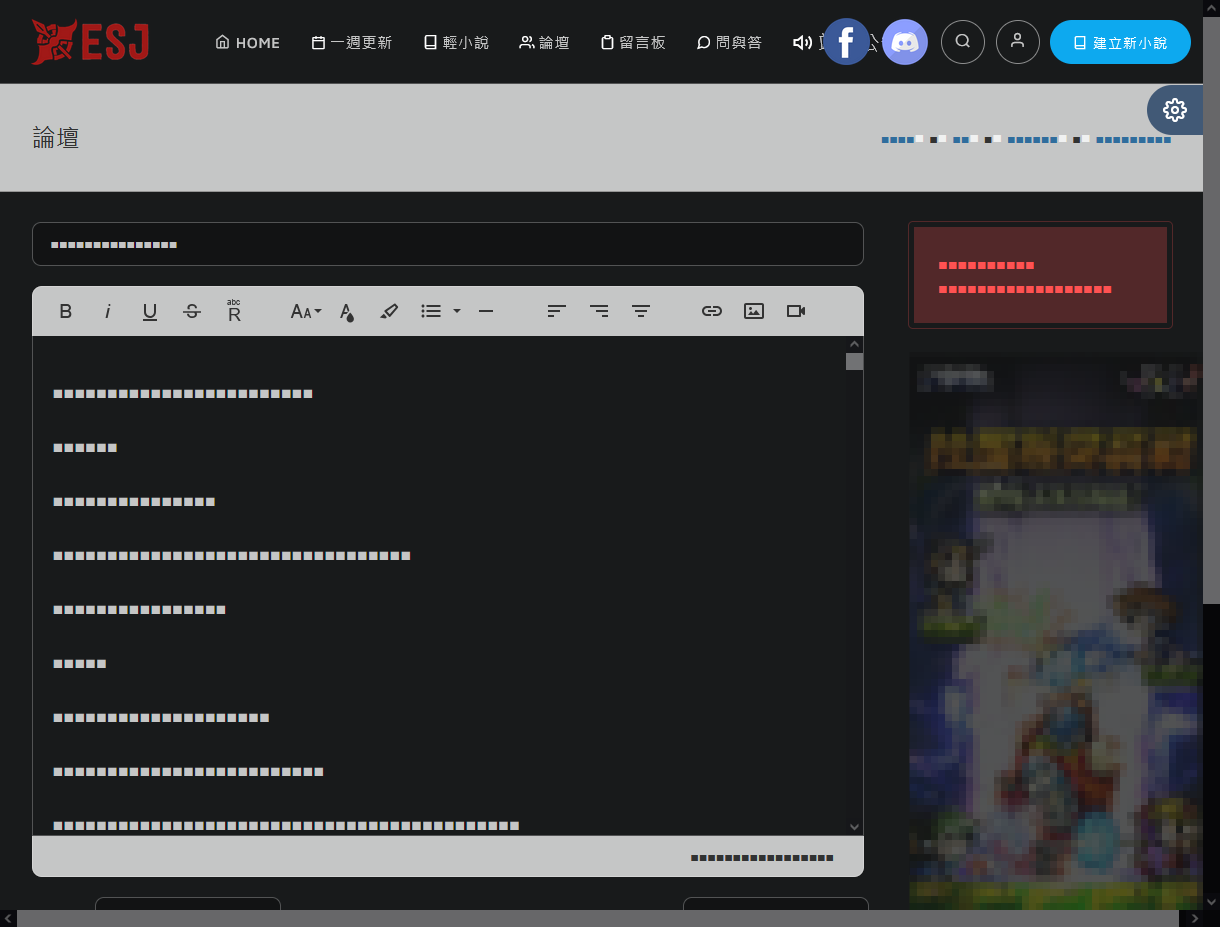Open the font size dropdown

[x=305, y=311]
